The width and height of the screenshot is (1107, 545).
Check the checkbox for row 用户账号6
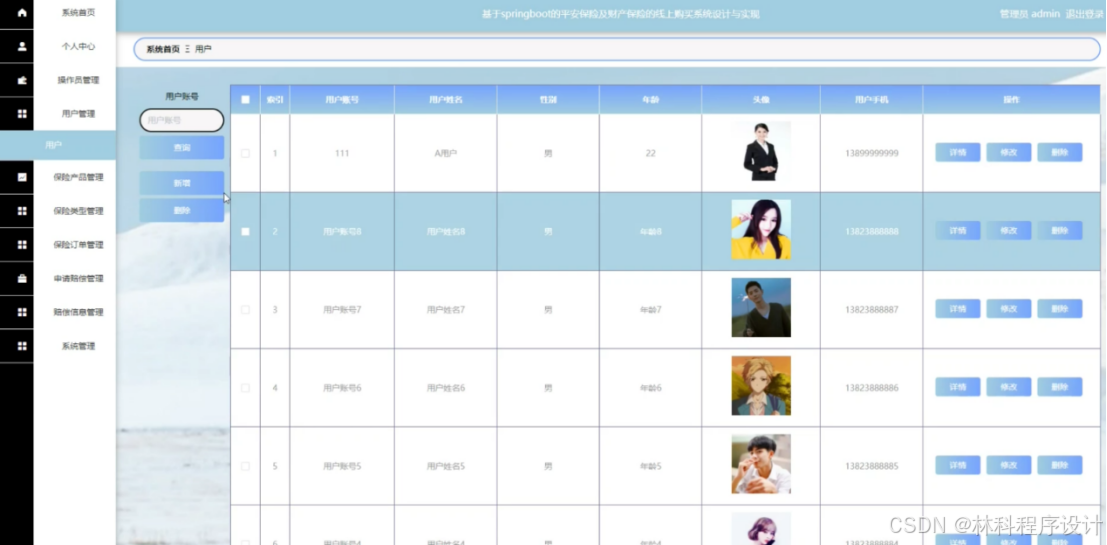[245, 388]
